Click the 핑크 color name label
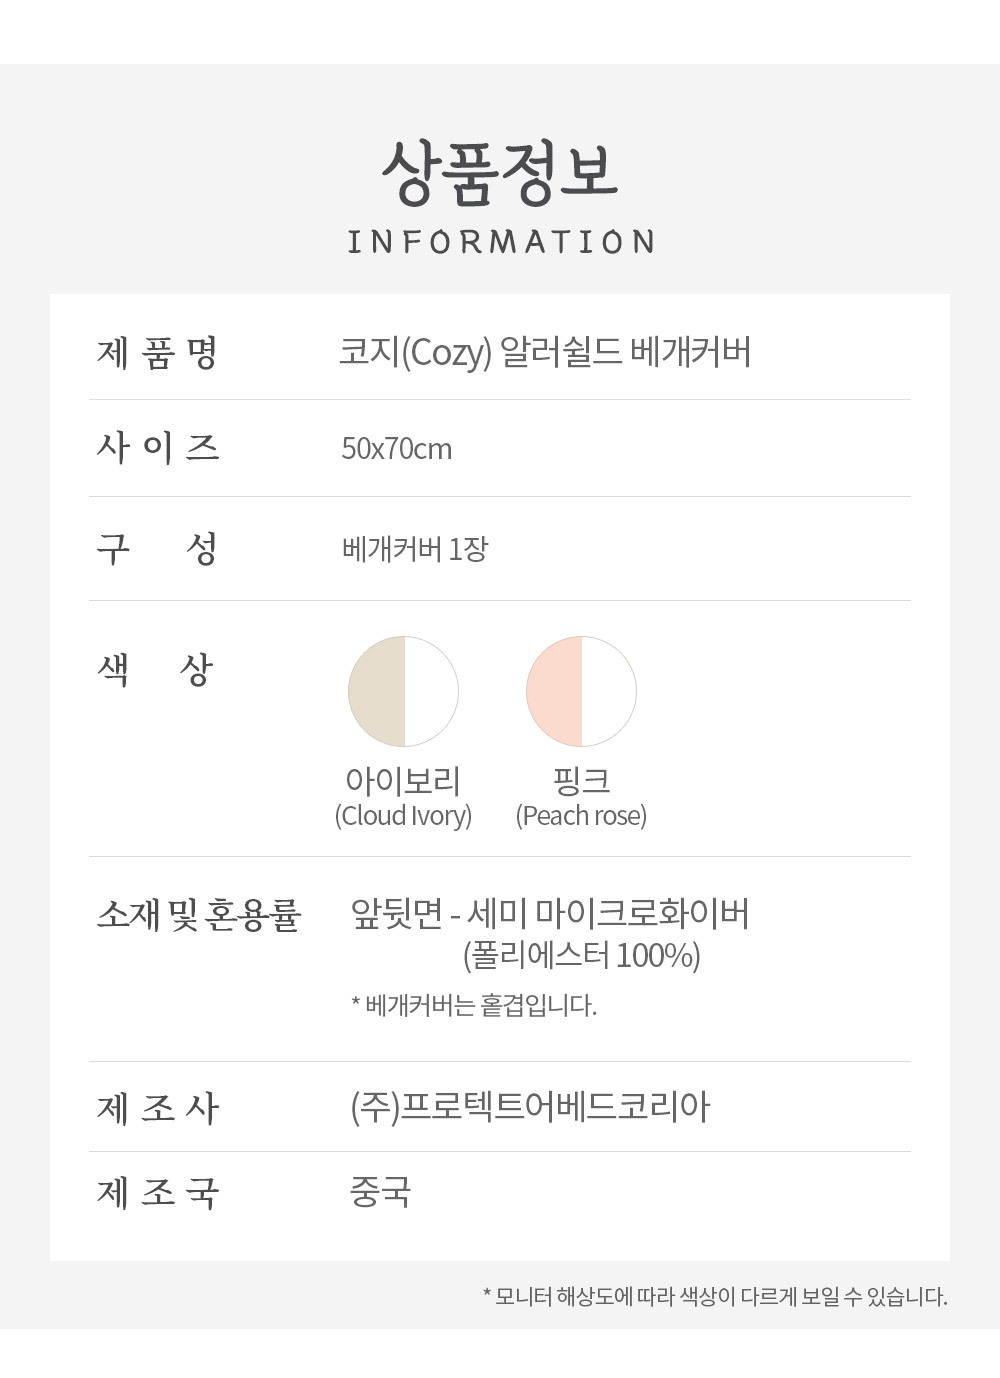This screenshot has width=1000, height=1378. tap(581, 780)
